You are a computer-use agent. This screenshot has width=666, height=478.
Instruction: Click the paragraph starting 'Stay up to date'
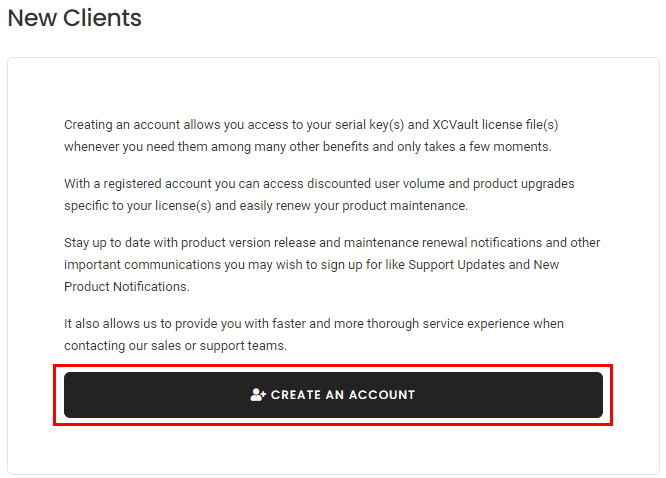click(332, 264)
